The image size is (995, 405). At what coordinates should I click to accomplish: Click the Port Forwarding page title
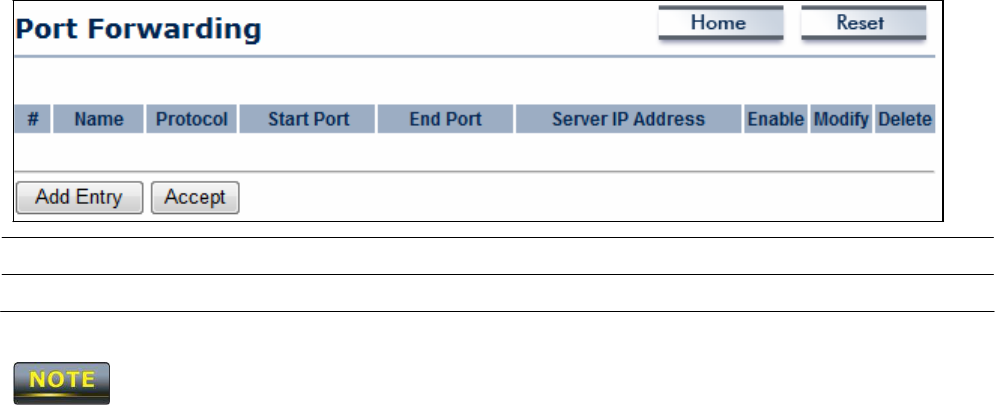(138, 29)
